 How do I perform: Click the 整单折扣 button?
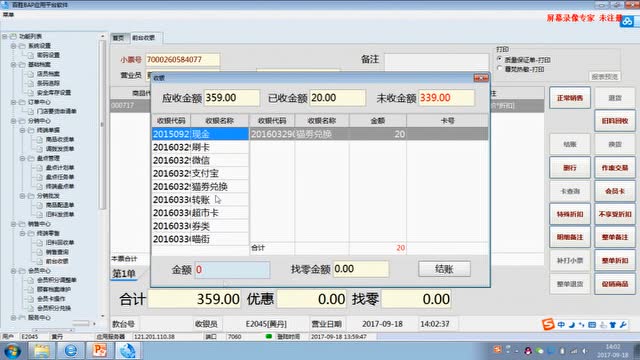pos(615,260)
